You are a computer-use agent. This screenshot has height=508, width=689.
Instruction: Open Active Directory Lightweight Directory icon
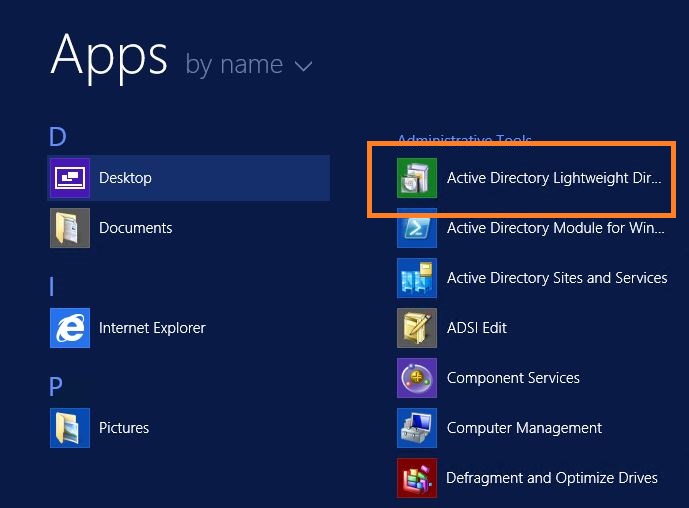[417, 178]
